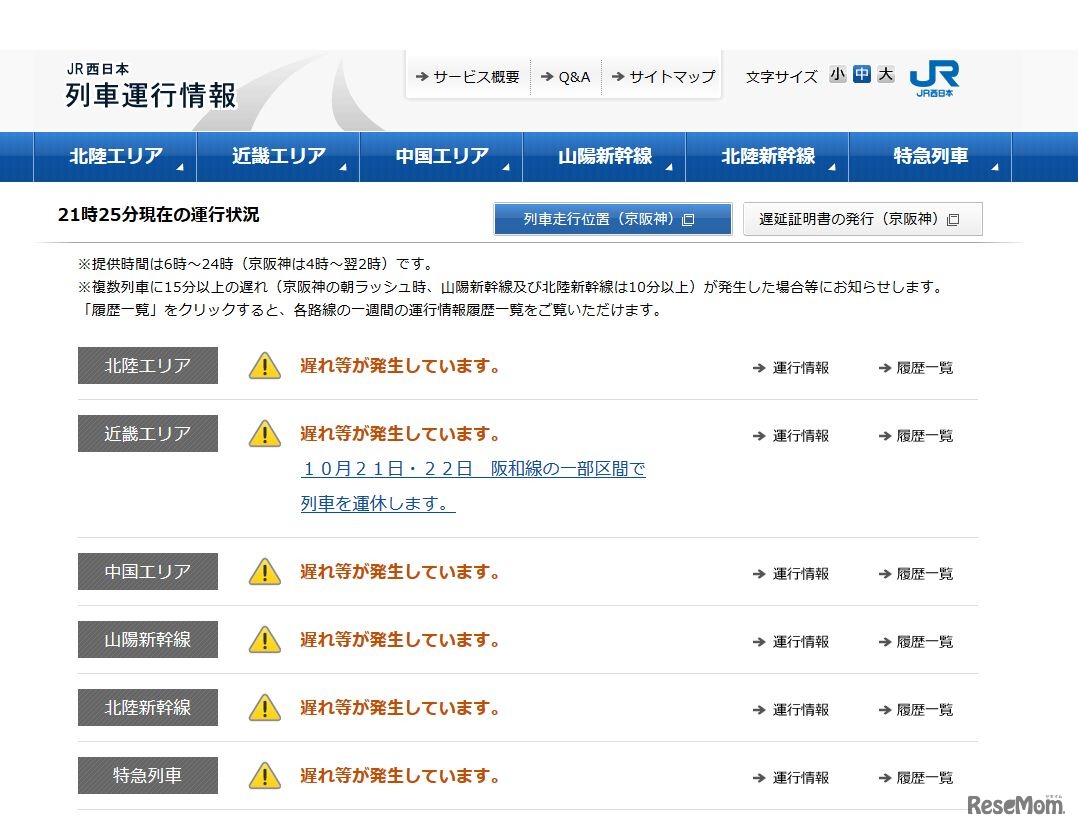Switch to the 近畿エリア navigation tab
The image size is (1078, 828).
278,156
